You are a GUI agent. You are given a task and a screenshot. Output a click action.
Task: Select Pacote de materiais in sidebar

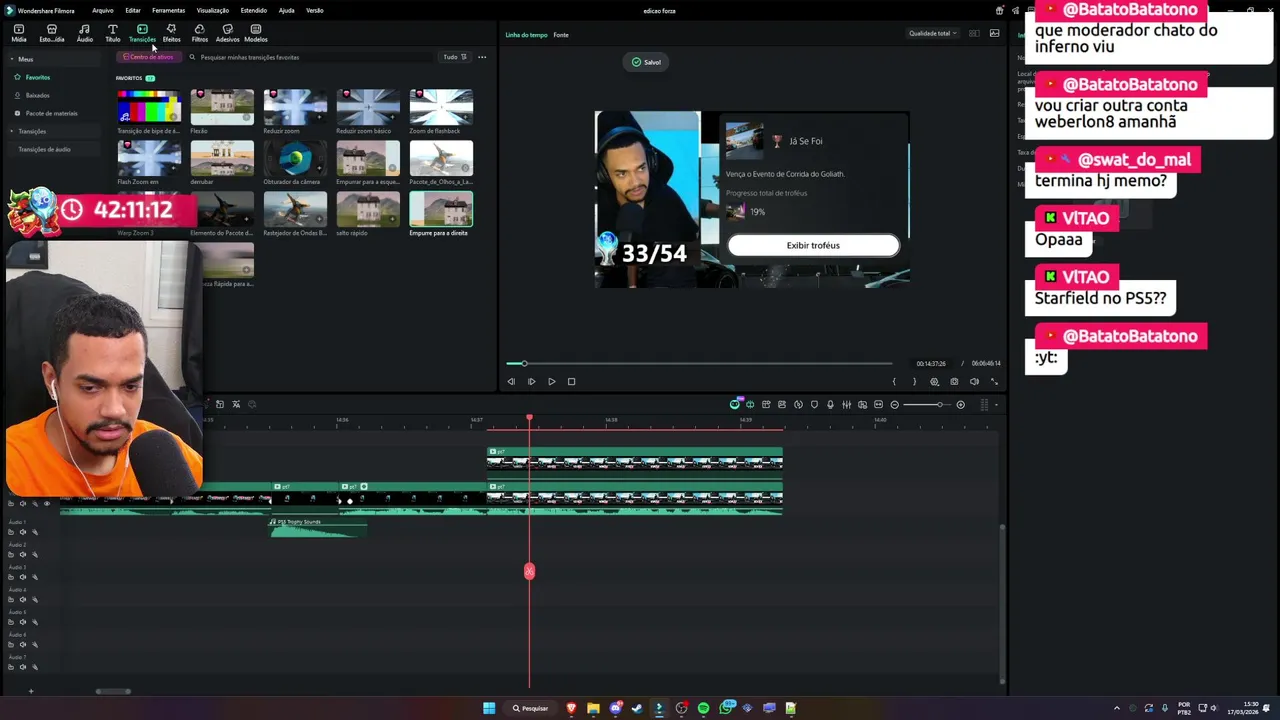(x=51, y=113)
